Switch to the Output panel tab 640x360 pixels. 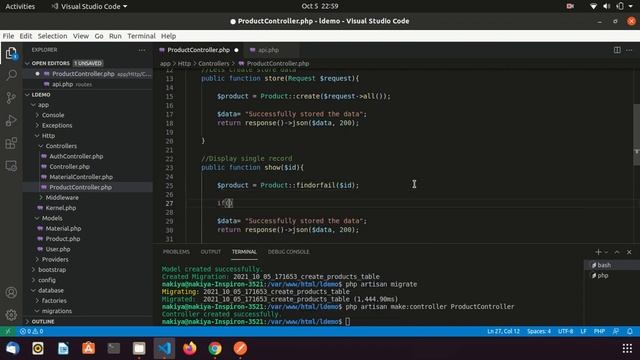click(211, 252)
